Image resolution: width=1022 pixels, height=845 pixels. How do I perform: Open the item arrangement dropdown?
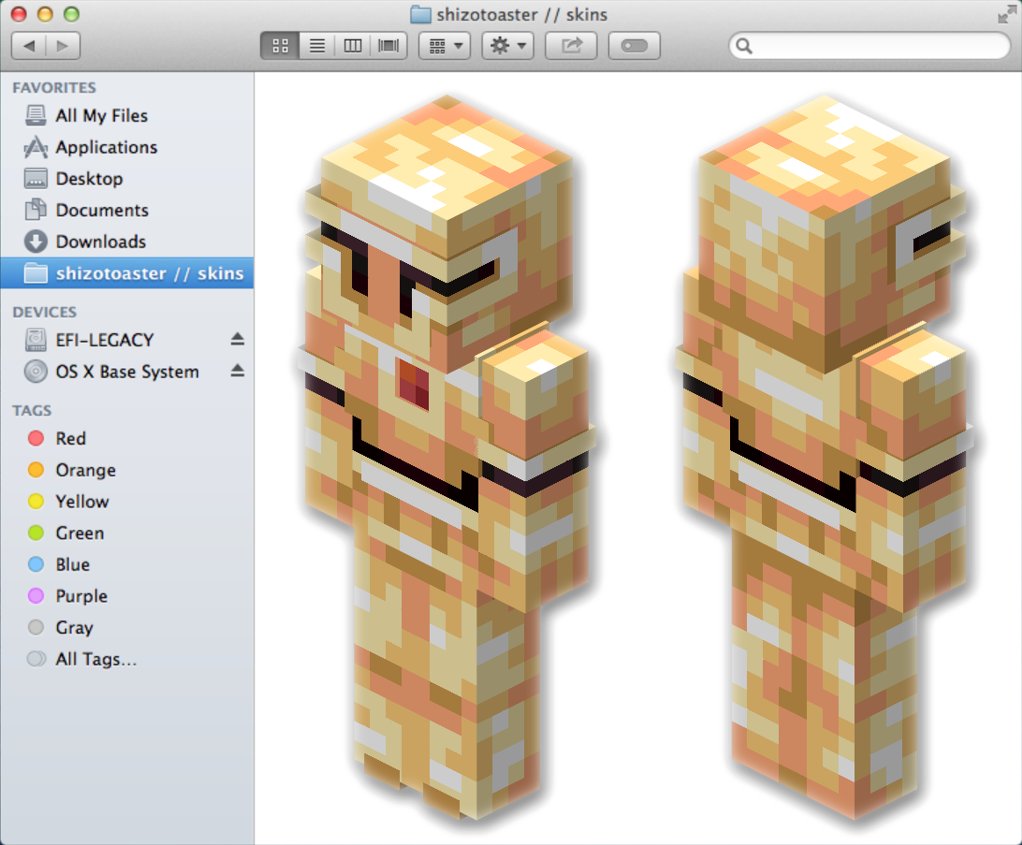tap(445, 46)
